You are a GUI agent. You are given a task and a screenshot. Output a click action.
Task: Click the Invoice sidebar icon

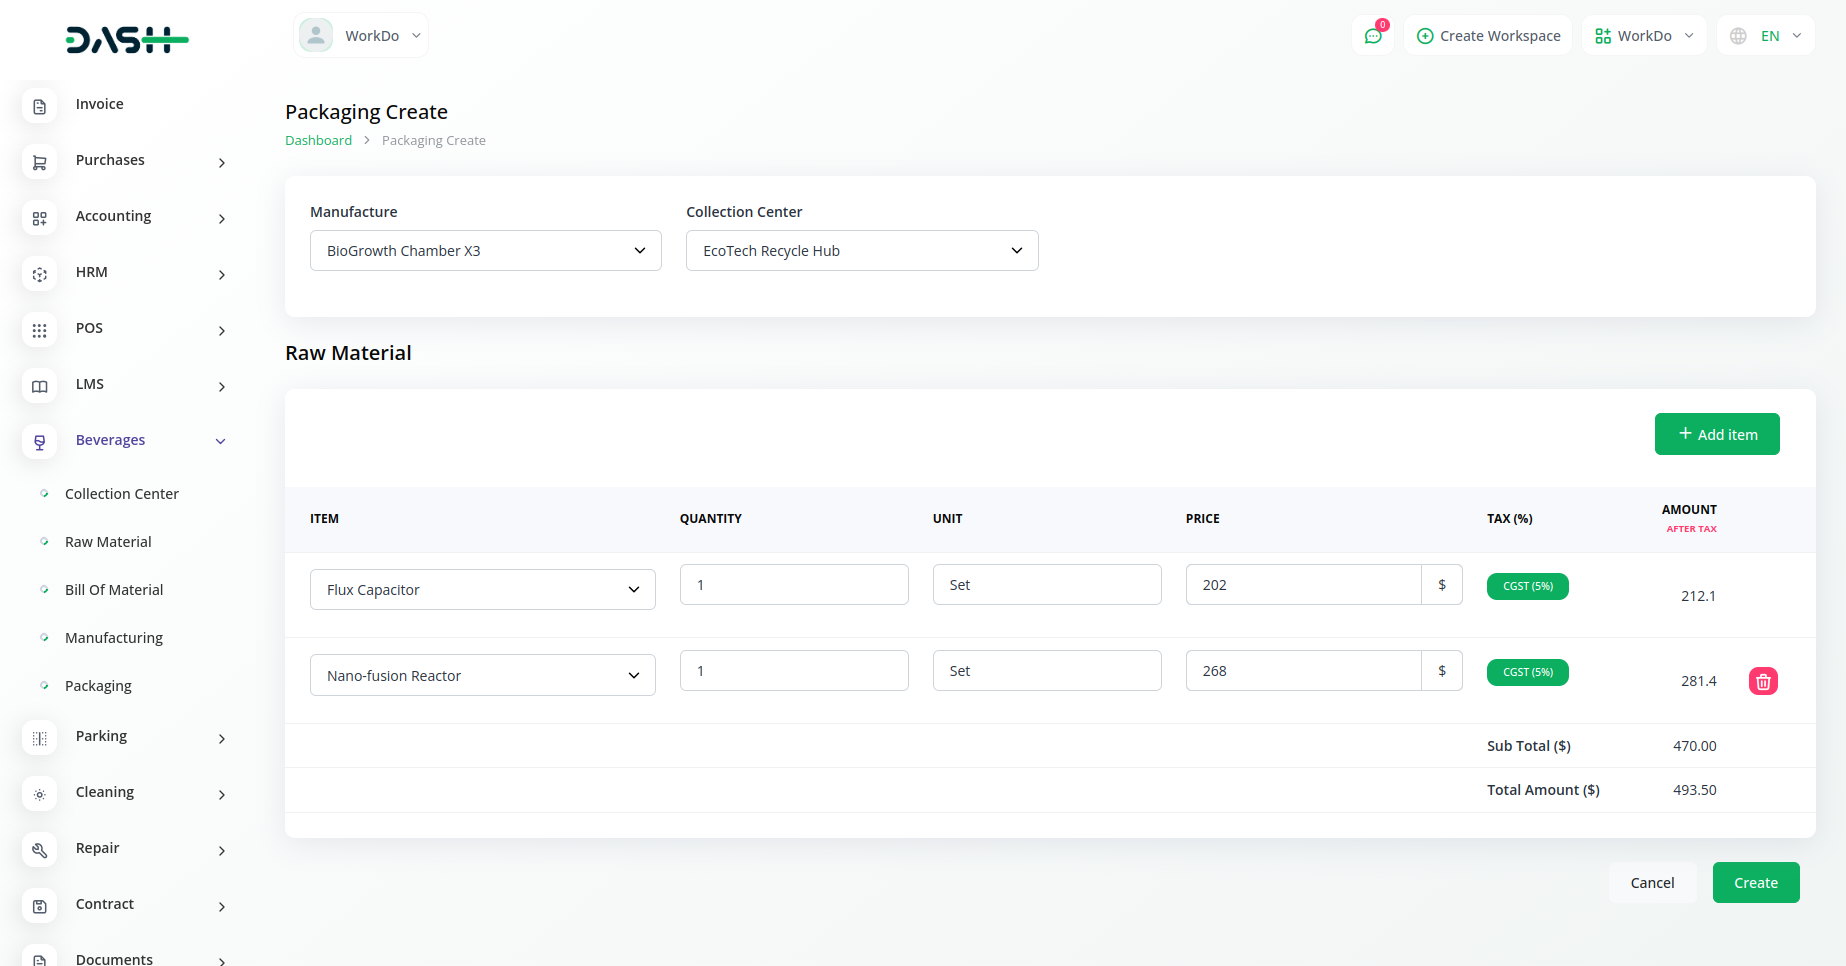click(40, 106)
